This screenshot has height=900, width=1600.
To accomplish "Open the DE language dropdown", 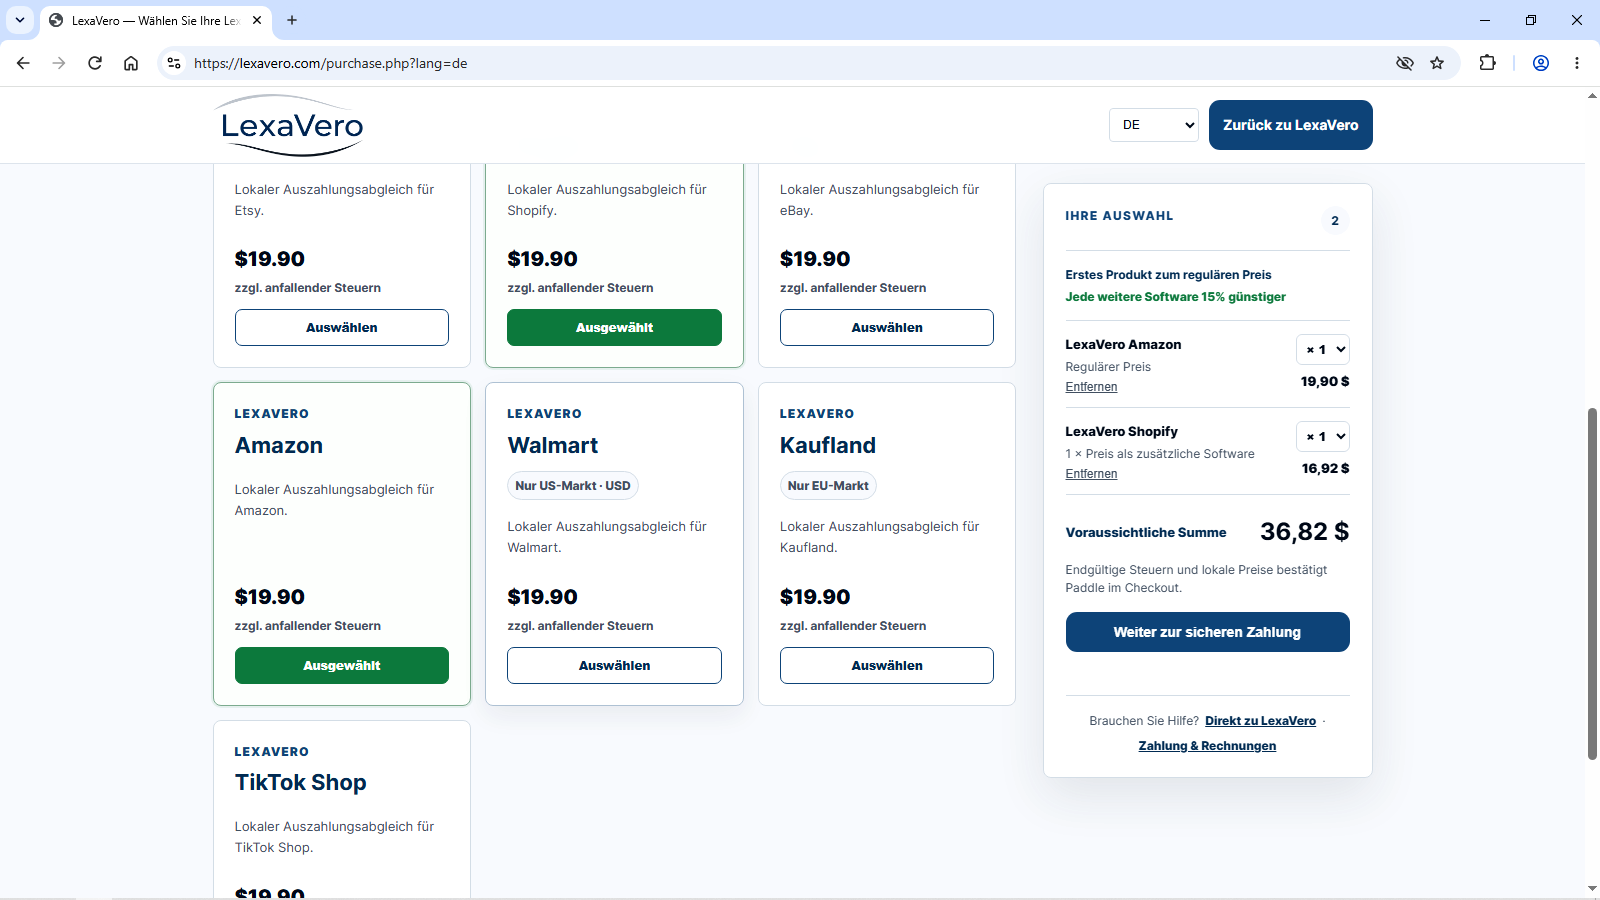I will point(1154,125).
